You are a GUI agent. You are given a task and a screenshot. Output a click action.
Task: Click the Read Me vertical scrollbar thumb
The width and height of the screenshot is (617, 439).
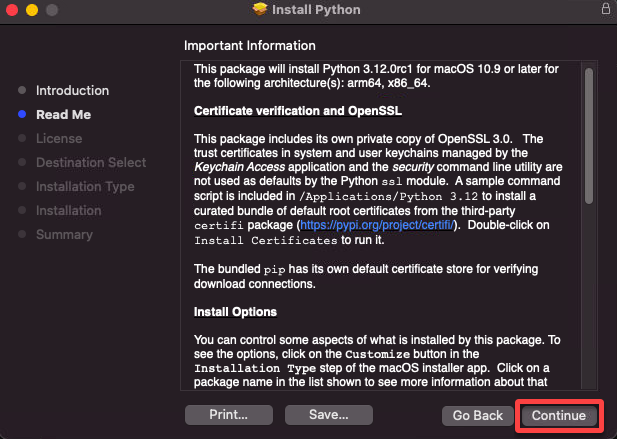(589, 136)
